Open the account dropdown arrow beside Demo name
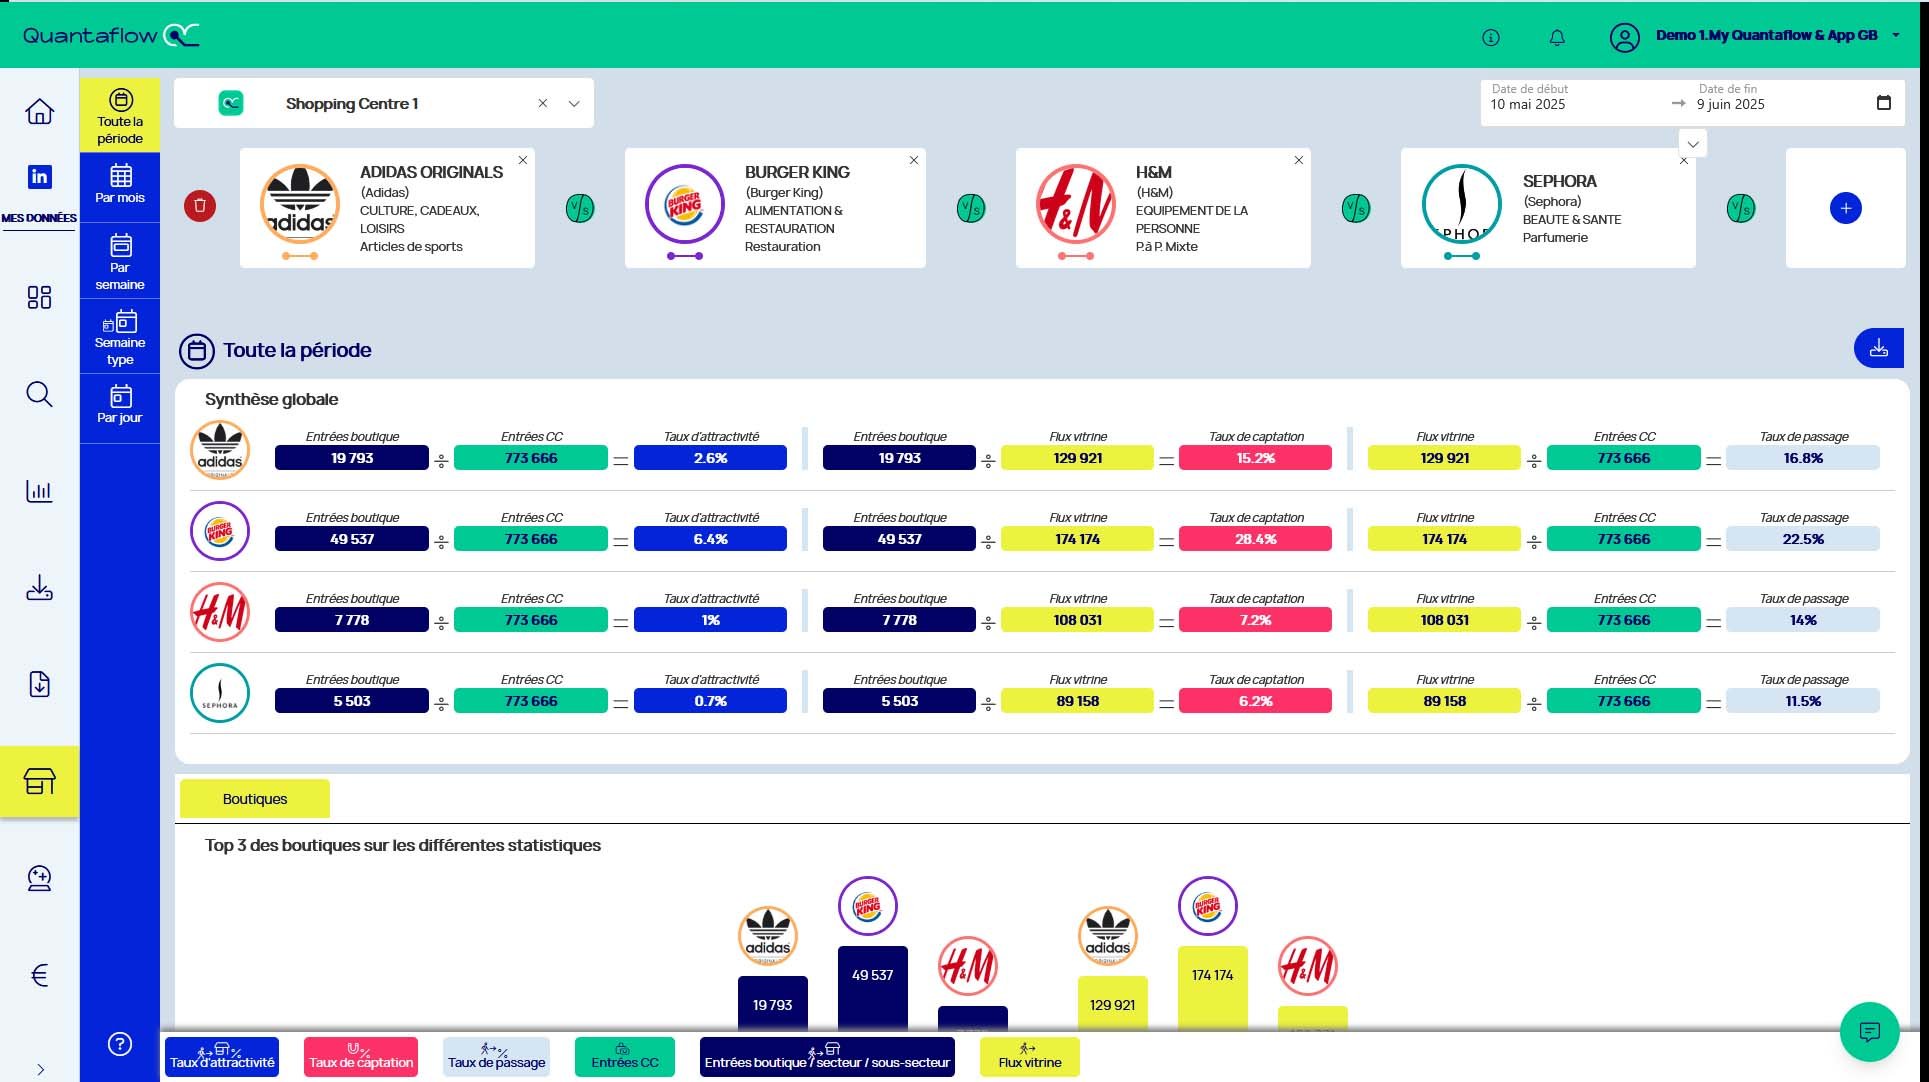The height and width of the screenshot is (1082, 1929). [1895, 35]
